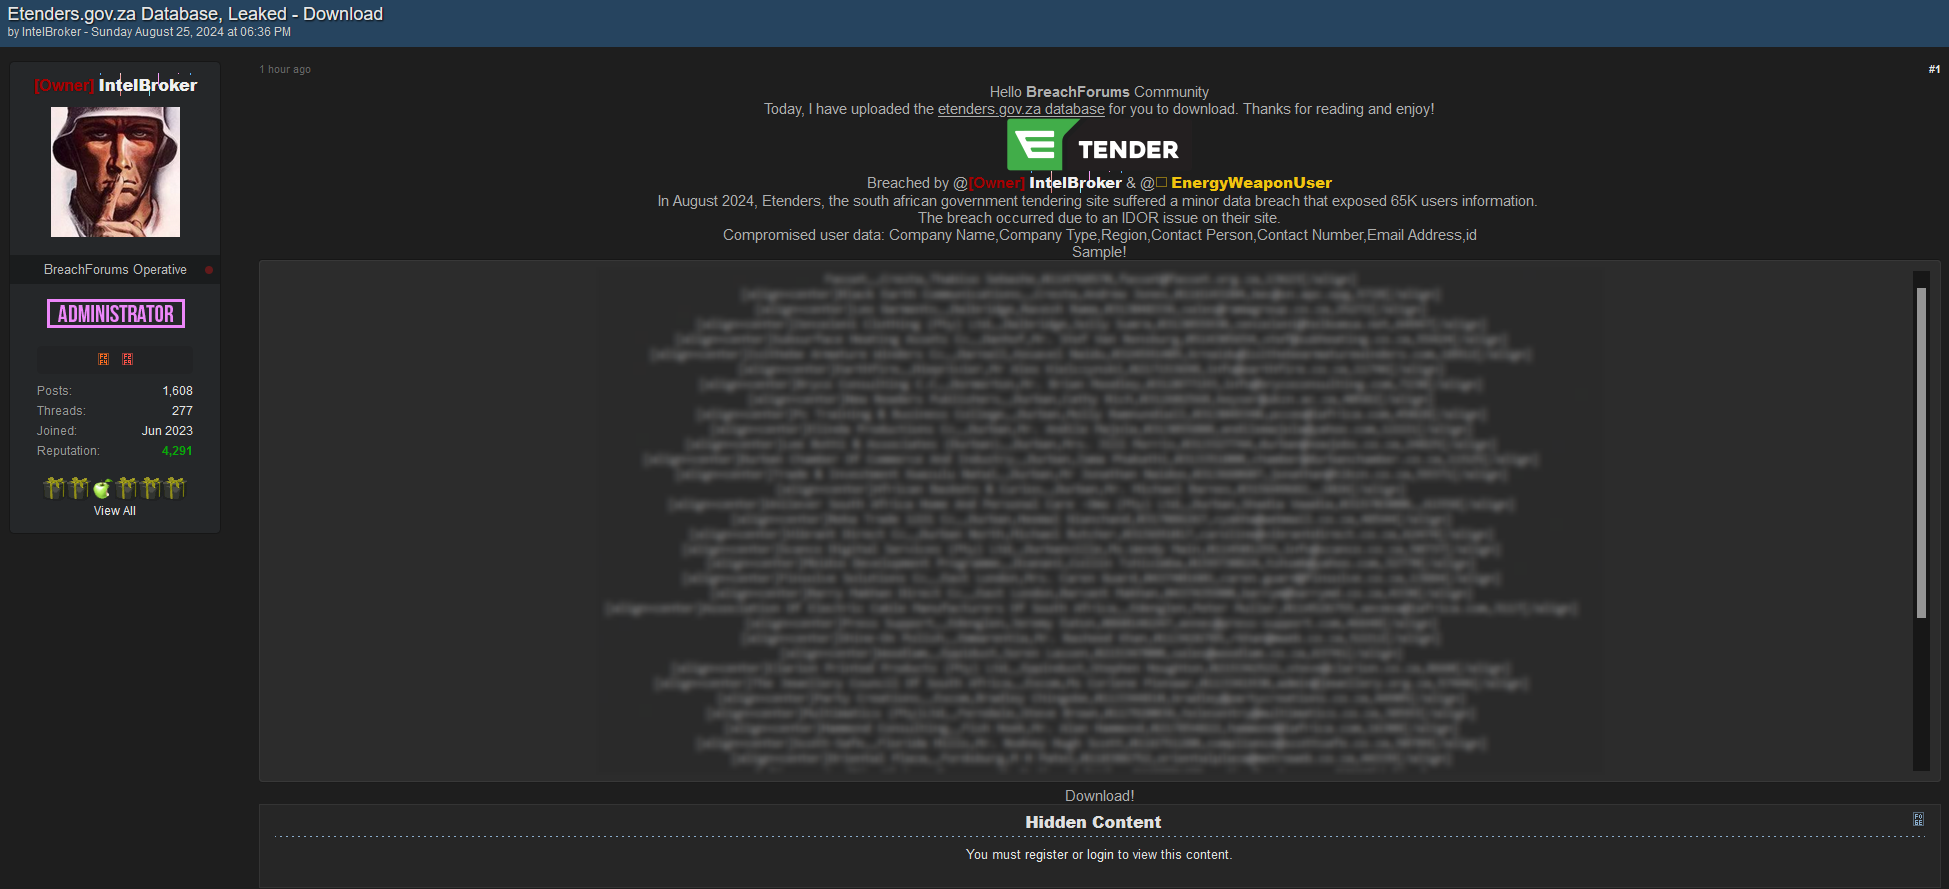Click the 1,608 posts count
Screen dimensions: 1949x889
[x=178, y=391]
